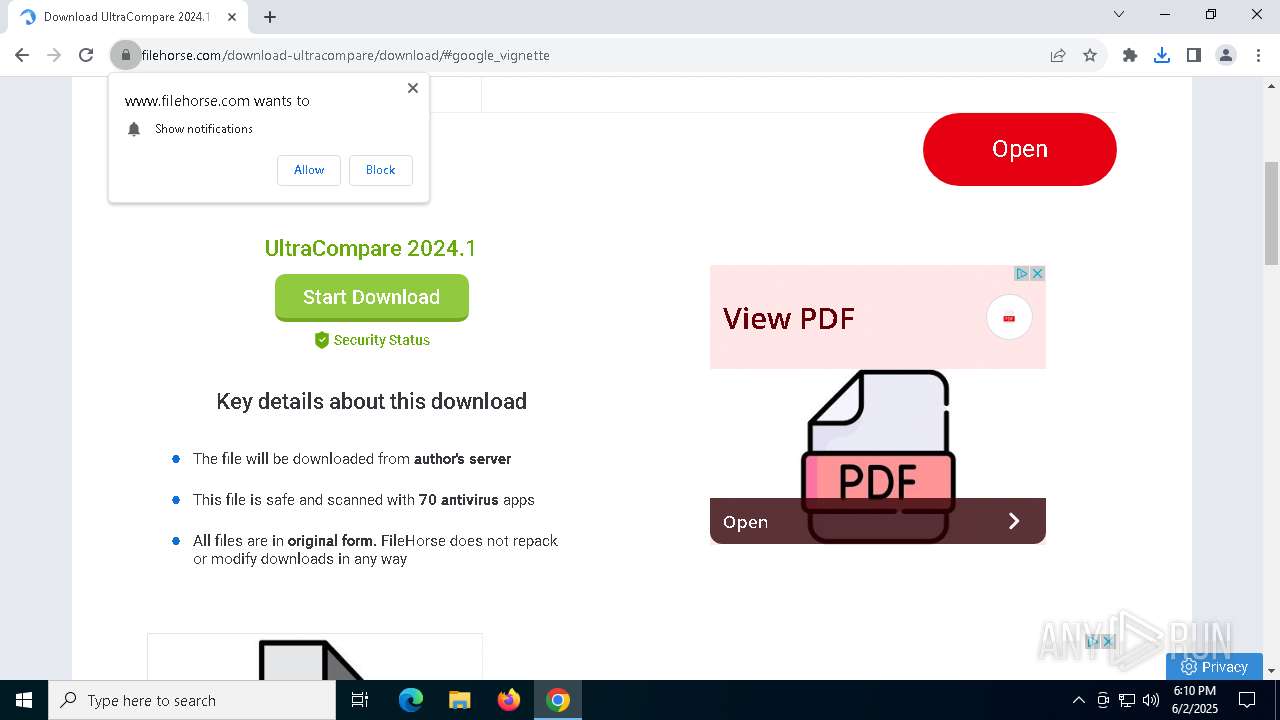Show hidden system tray icons
Image resolution: width=1280 pixels, height=720 pixels.
tap(1078, 700)
